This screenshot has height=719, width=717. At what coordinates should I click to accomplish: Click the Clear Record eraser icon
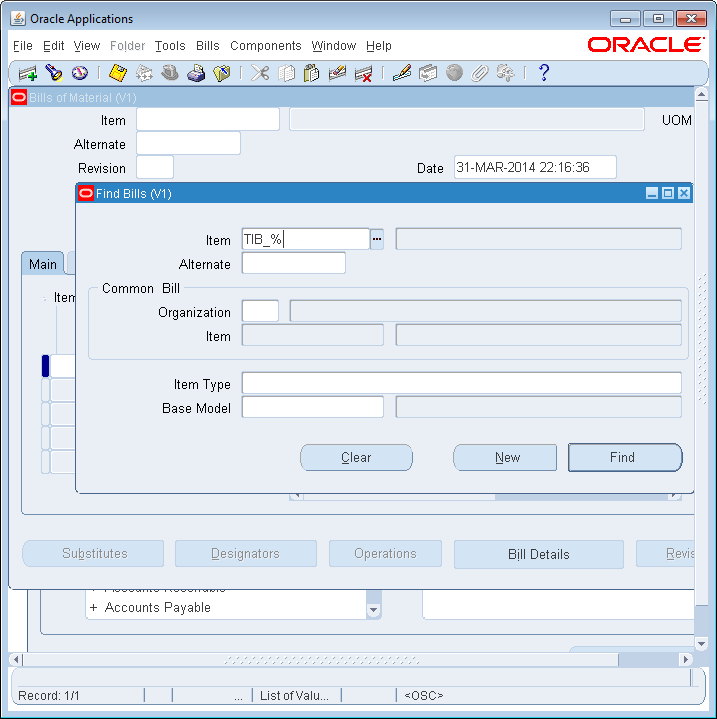337,73
